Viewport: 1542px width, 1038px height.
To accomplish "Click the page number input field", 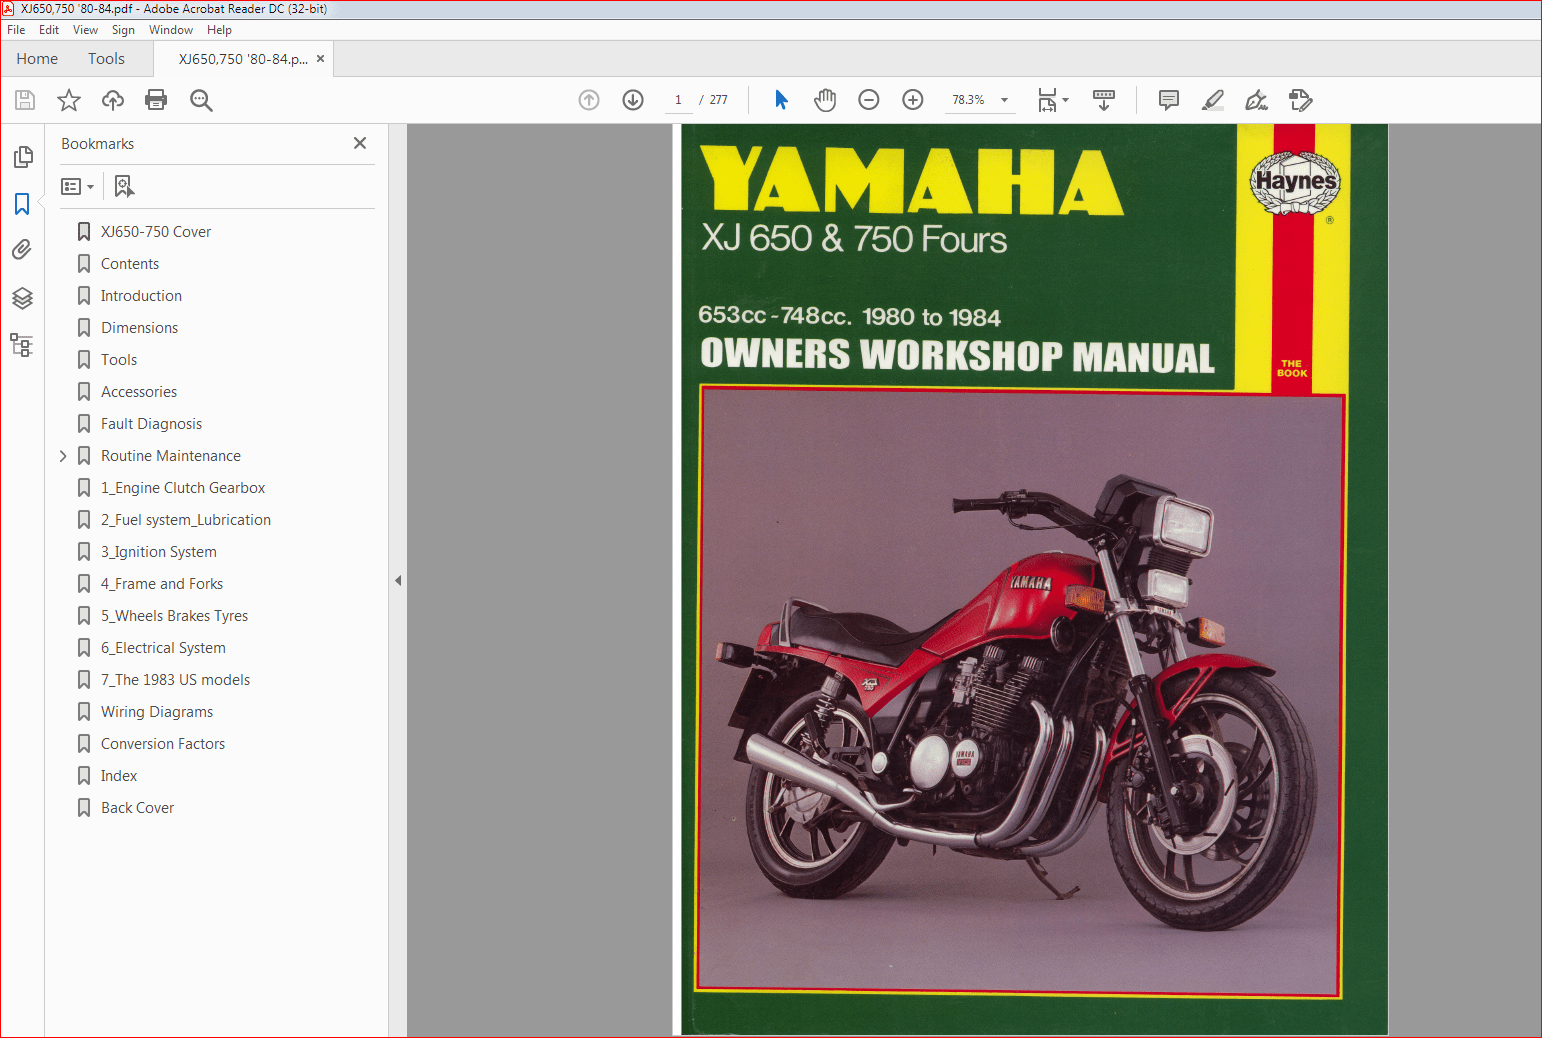I will [678, 100].
